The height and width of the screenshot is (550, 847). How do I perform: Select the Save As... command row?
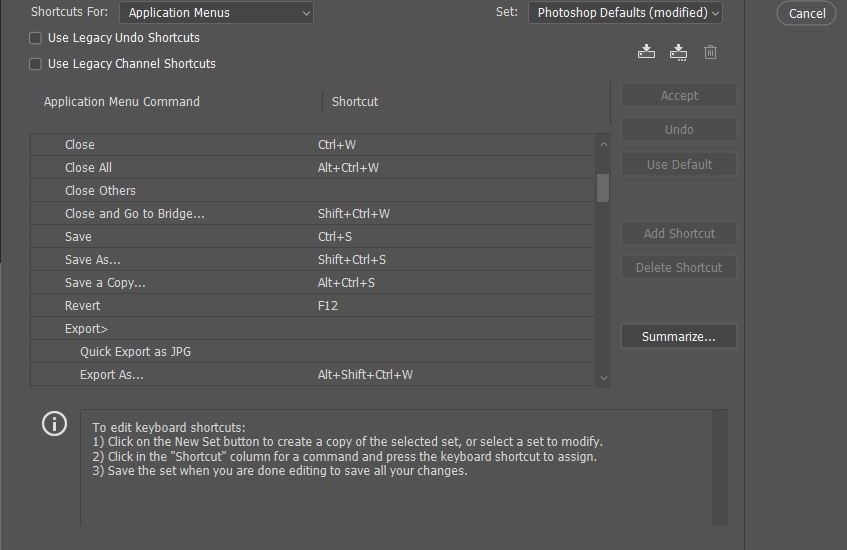pos(312,259)
